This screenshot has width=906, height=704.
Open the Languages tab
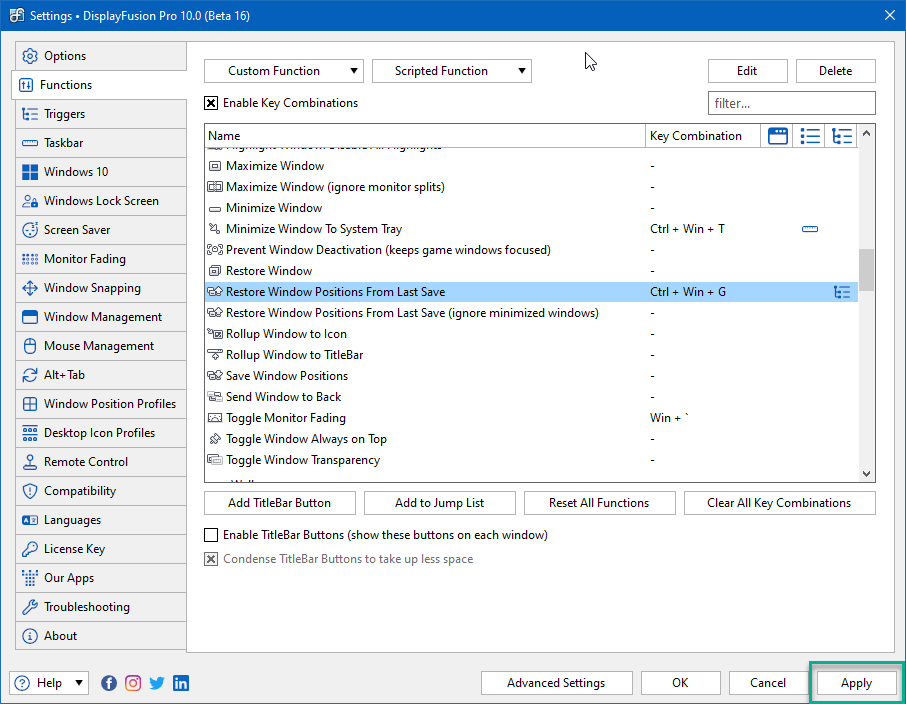point(101,520)
